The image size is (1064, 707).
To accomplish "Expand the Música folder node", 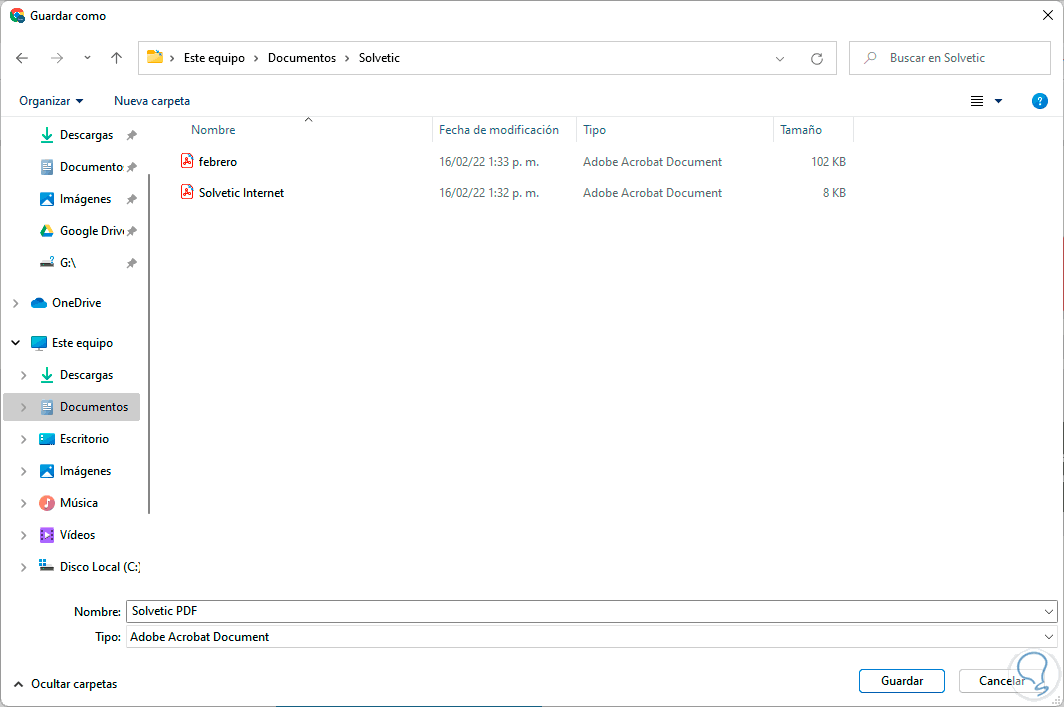I will (x=24, y=503).
